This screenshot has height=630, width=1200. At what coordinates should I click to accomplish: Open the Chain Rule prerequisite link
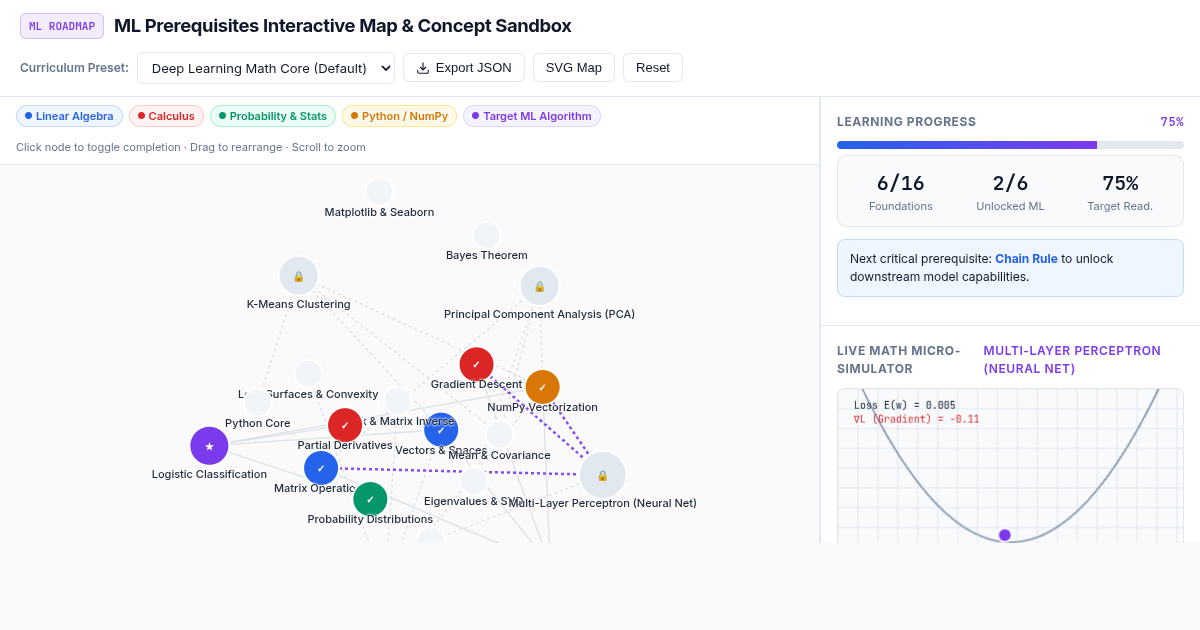pos(1026,258)
